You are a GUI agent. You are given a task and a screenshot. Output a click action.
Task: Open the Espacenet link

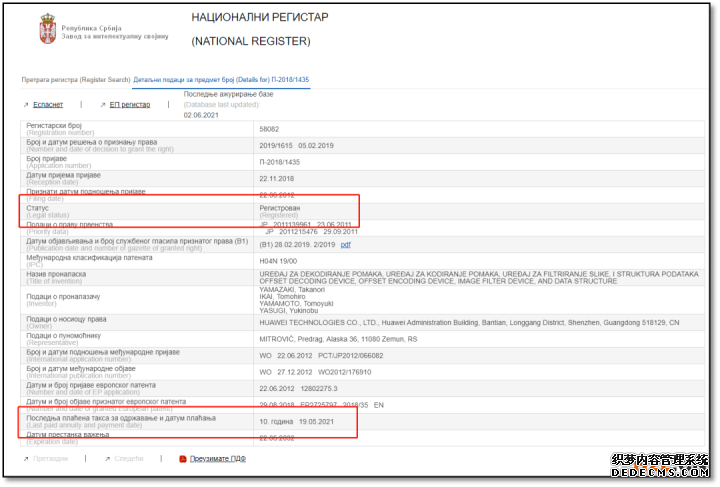click(x=48, y=104)
